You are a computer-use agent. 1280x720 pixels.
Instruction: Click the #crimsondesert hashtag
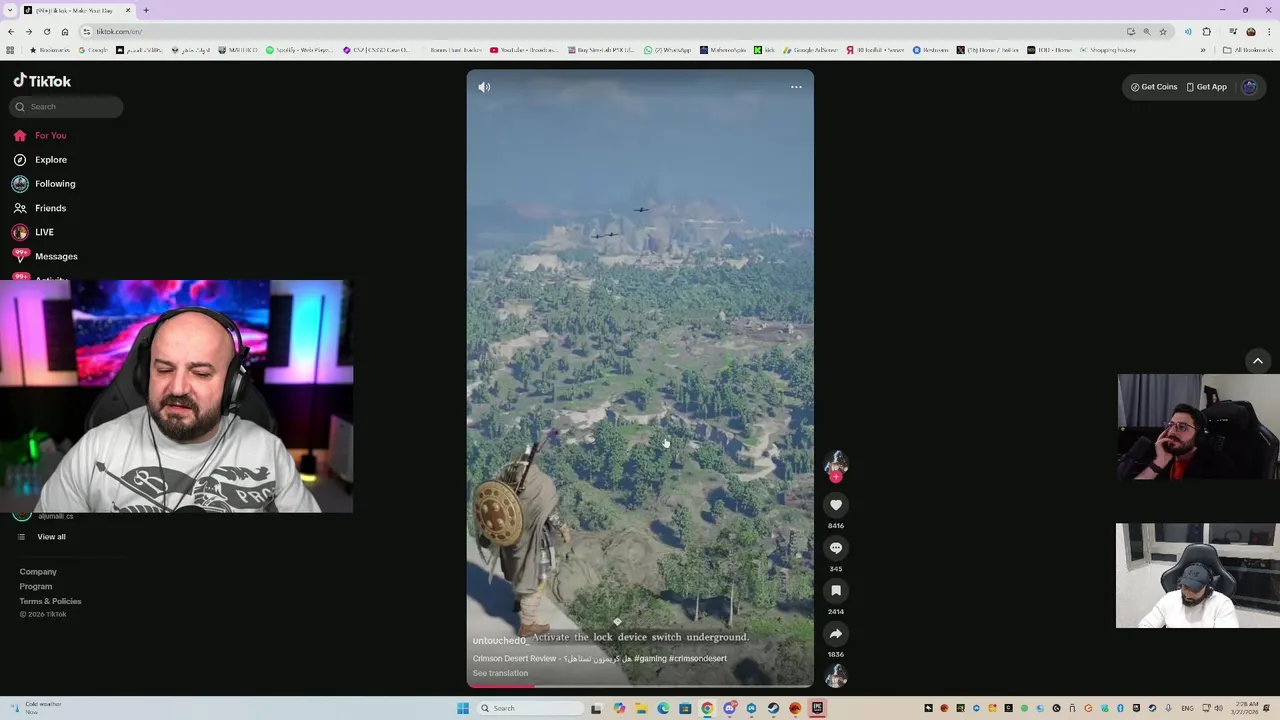click(698, 659)
